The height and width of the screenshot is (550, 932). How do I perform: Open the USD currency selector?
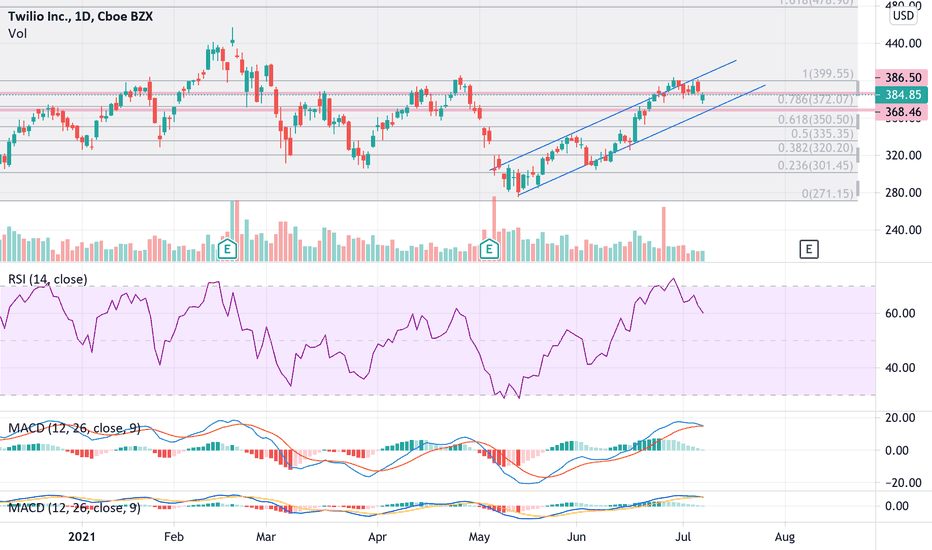[903, 15]
